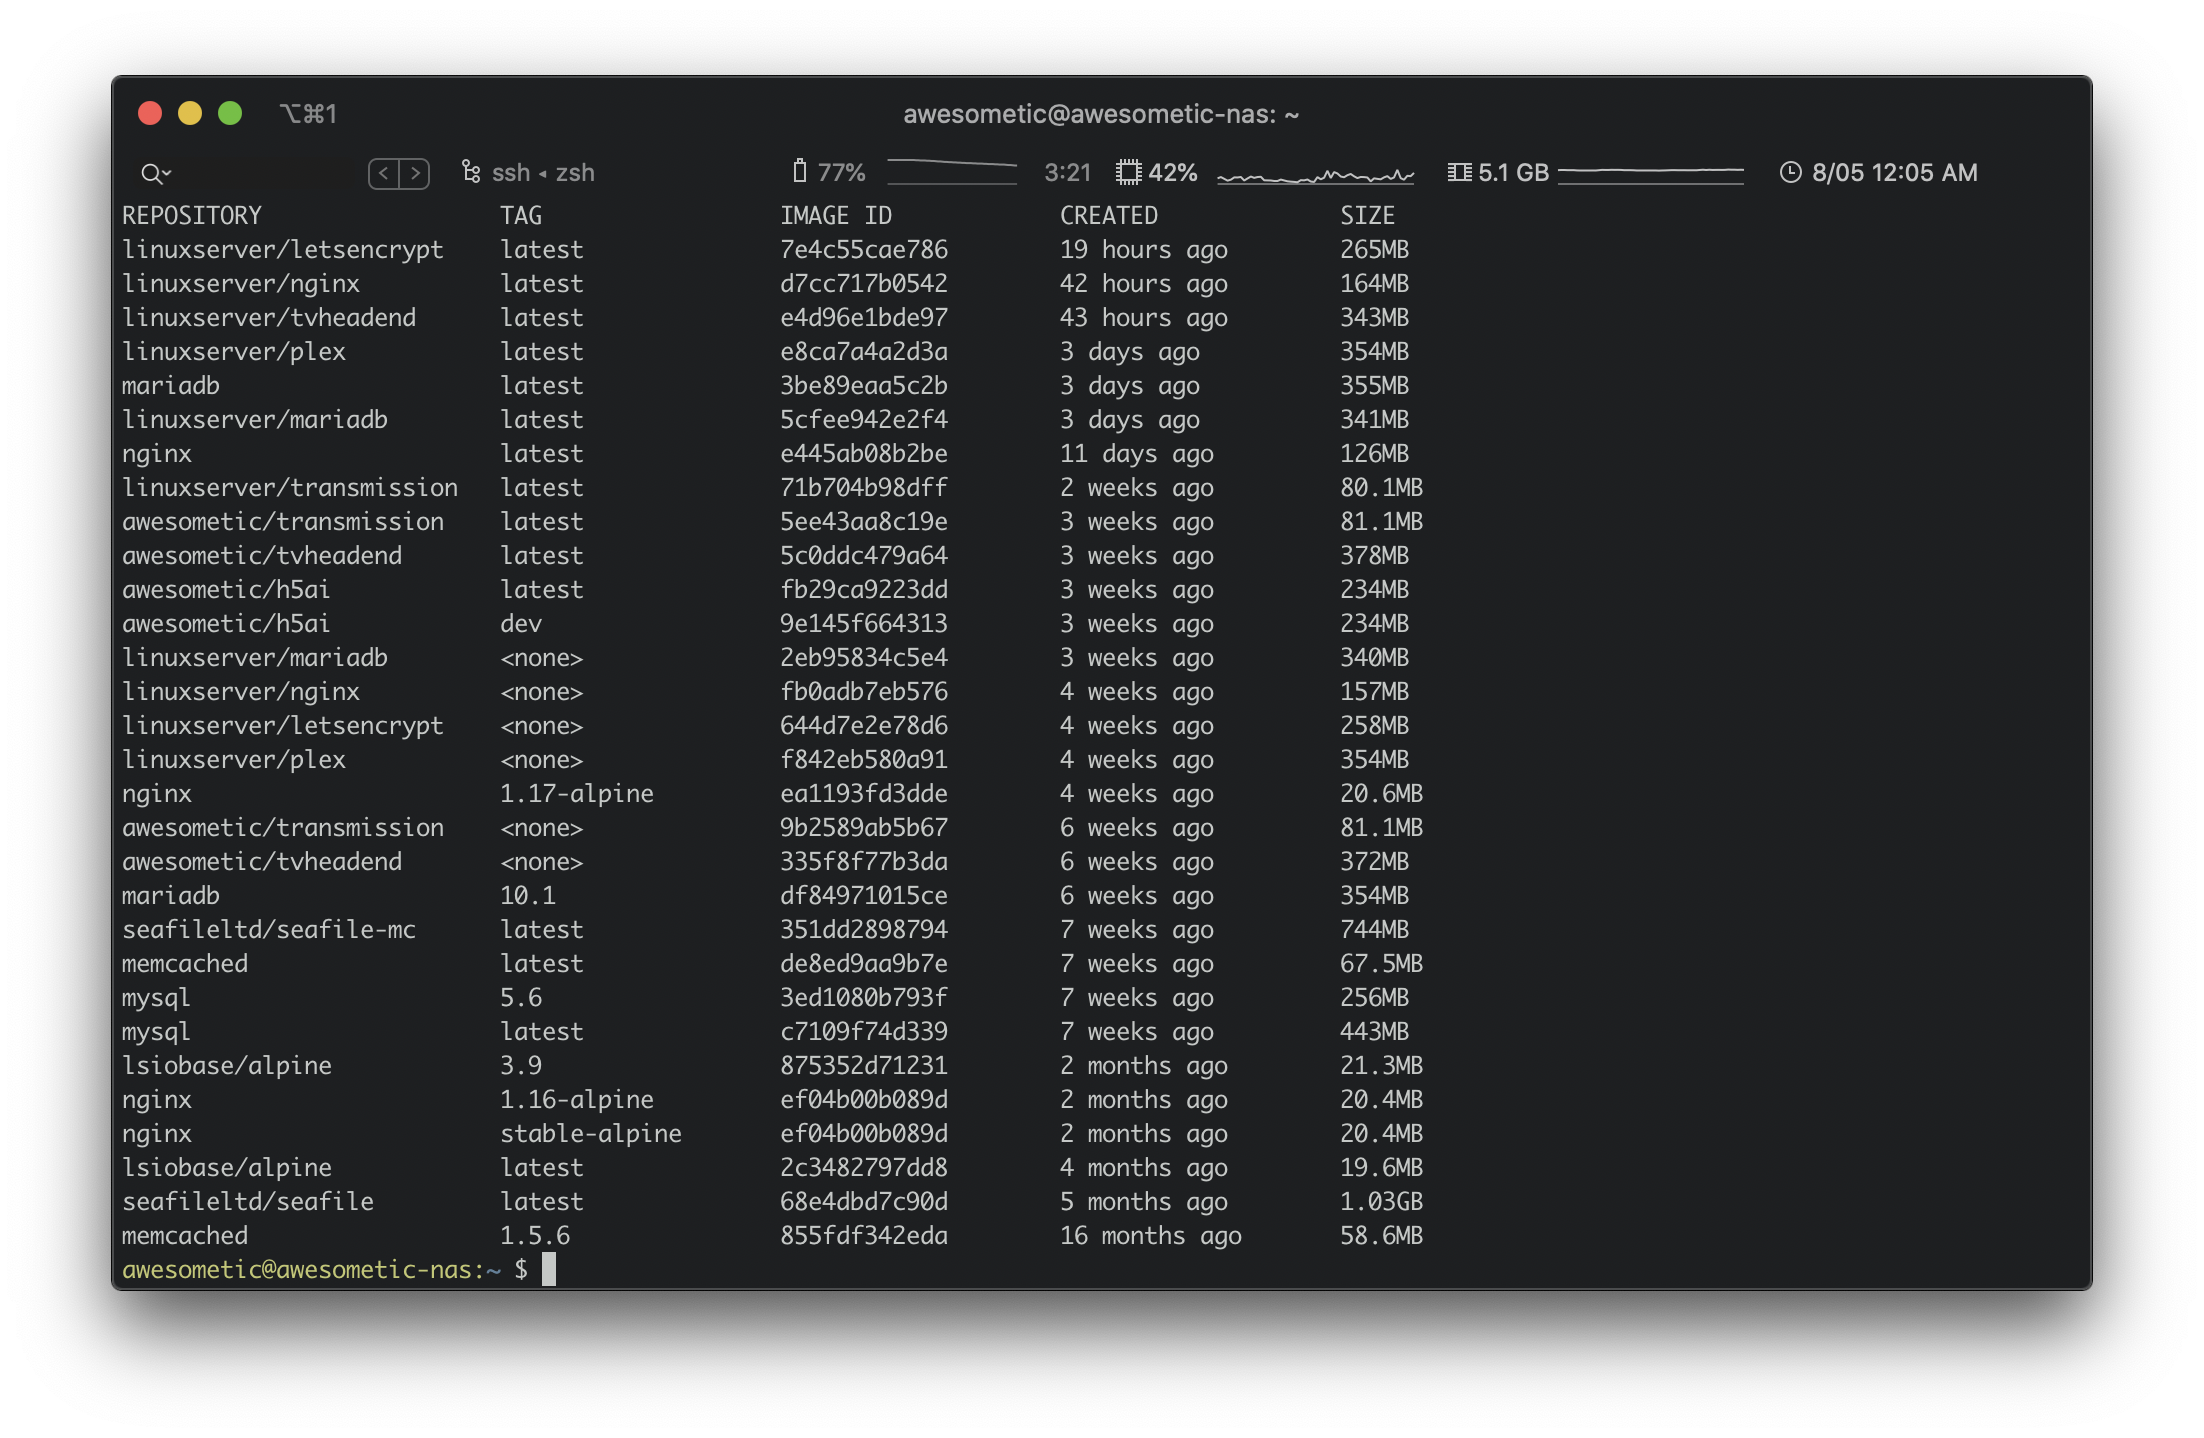Click the previous search result arrow
This screenshot has height=1438, width=2204.
coord(384,173)
